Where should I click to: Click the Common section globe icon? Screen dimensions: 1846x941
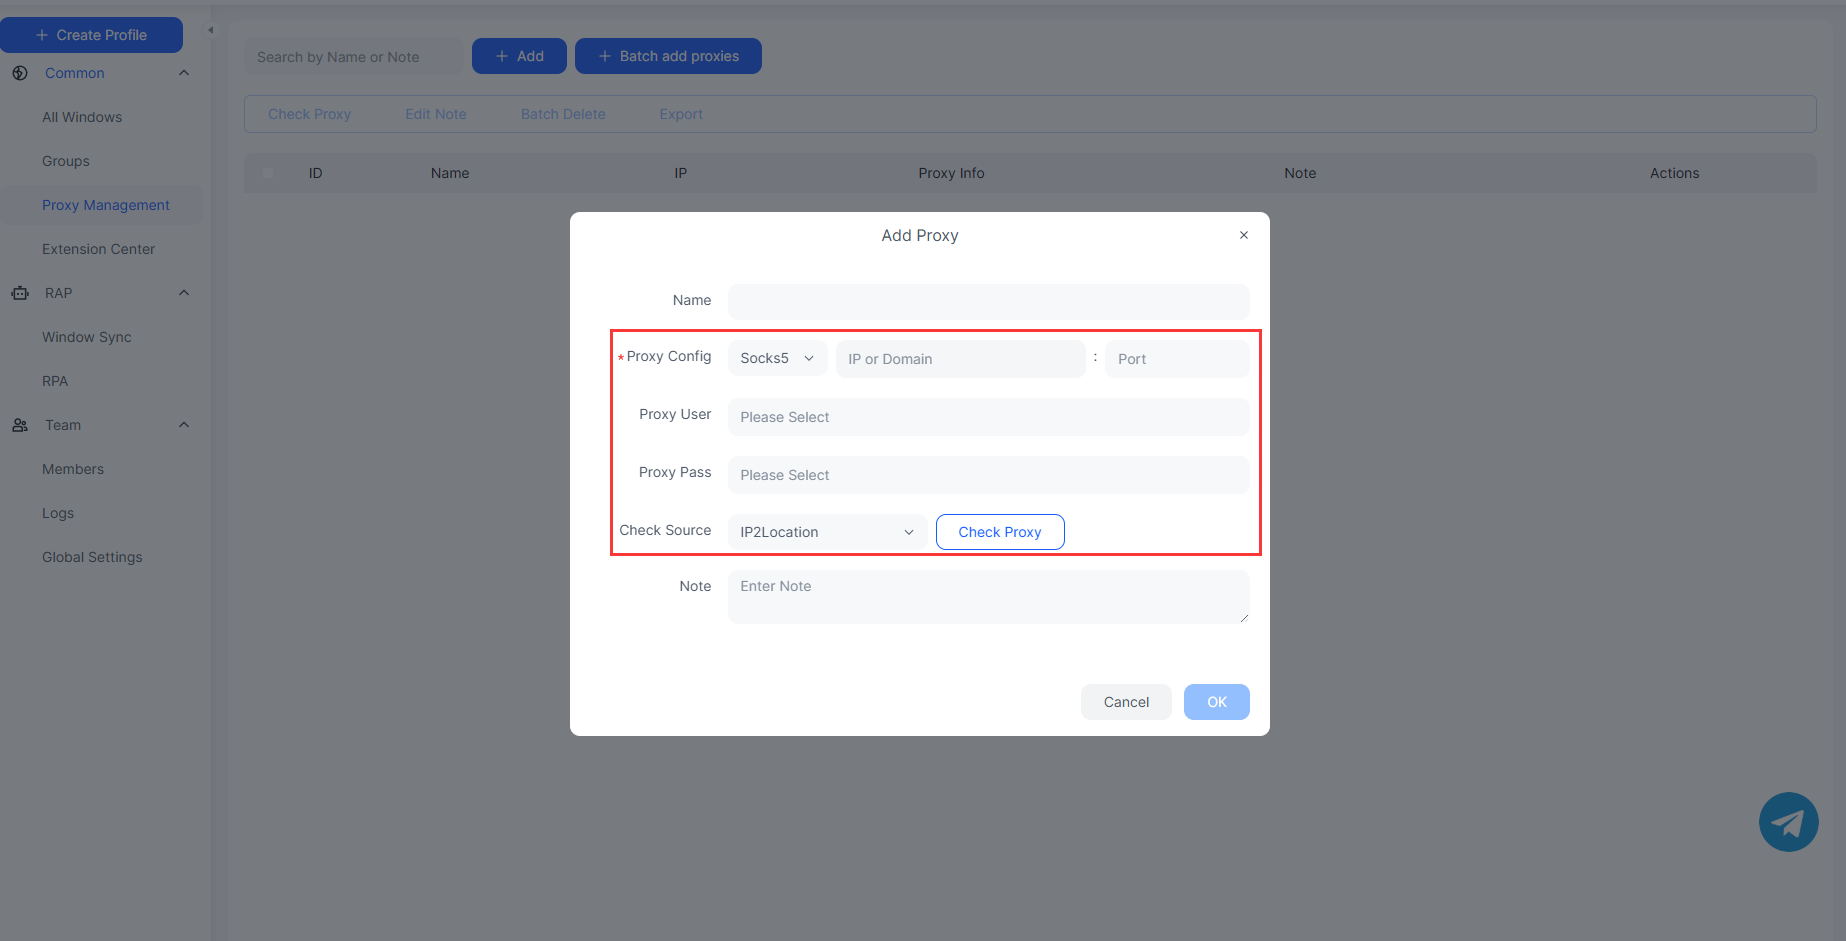[20, 73]
